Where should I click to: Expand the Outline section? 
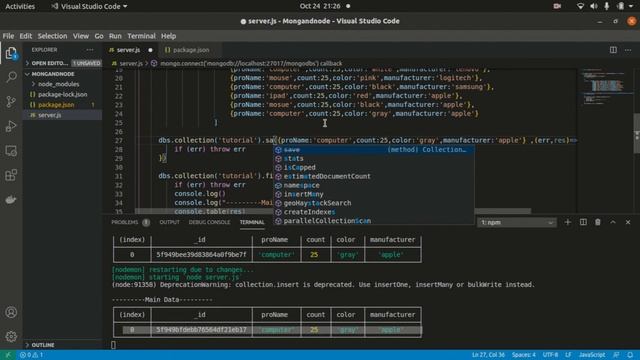pos(42,345)
